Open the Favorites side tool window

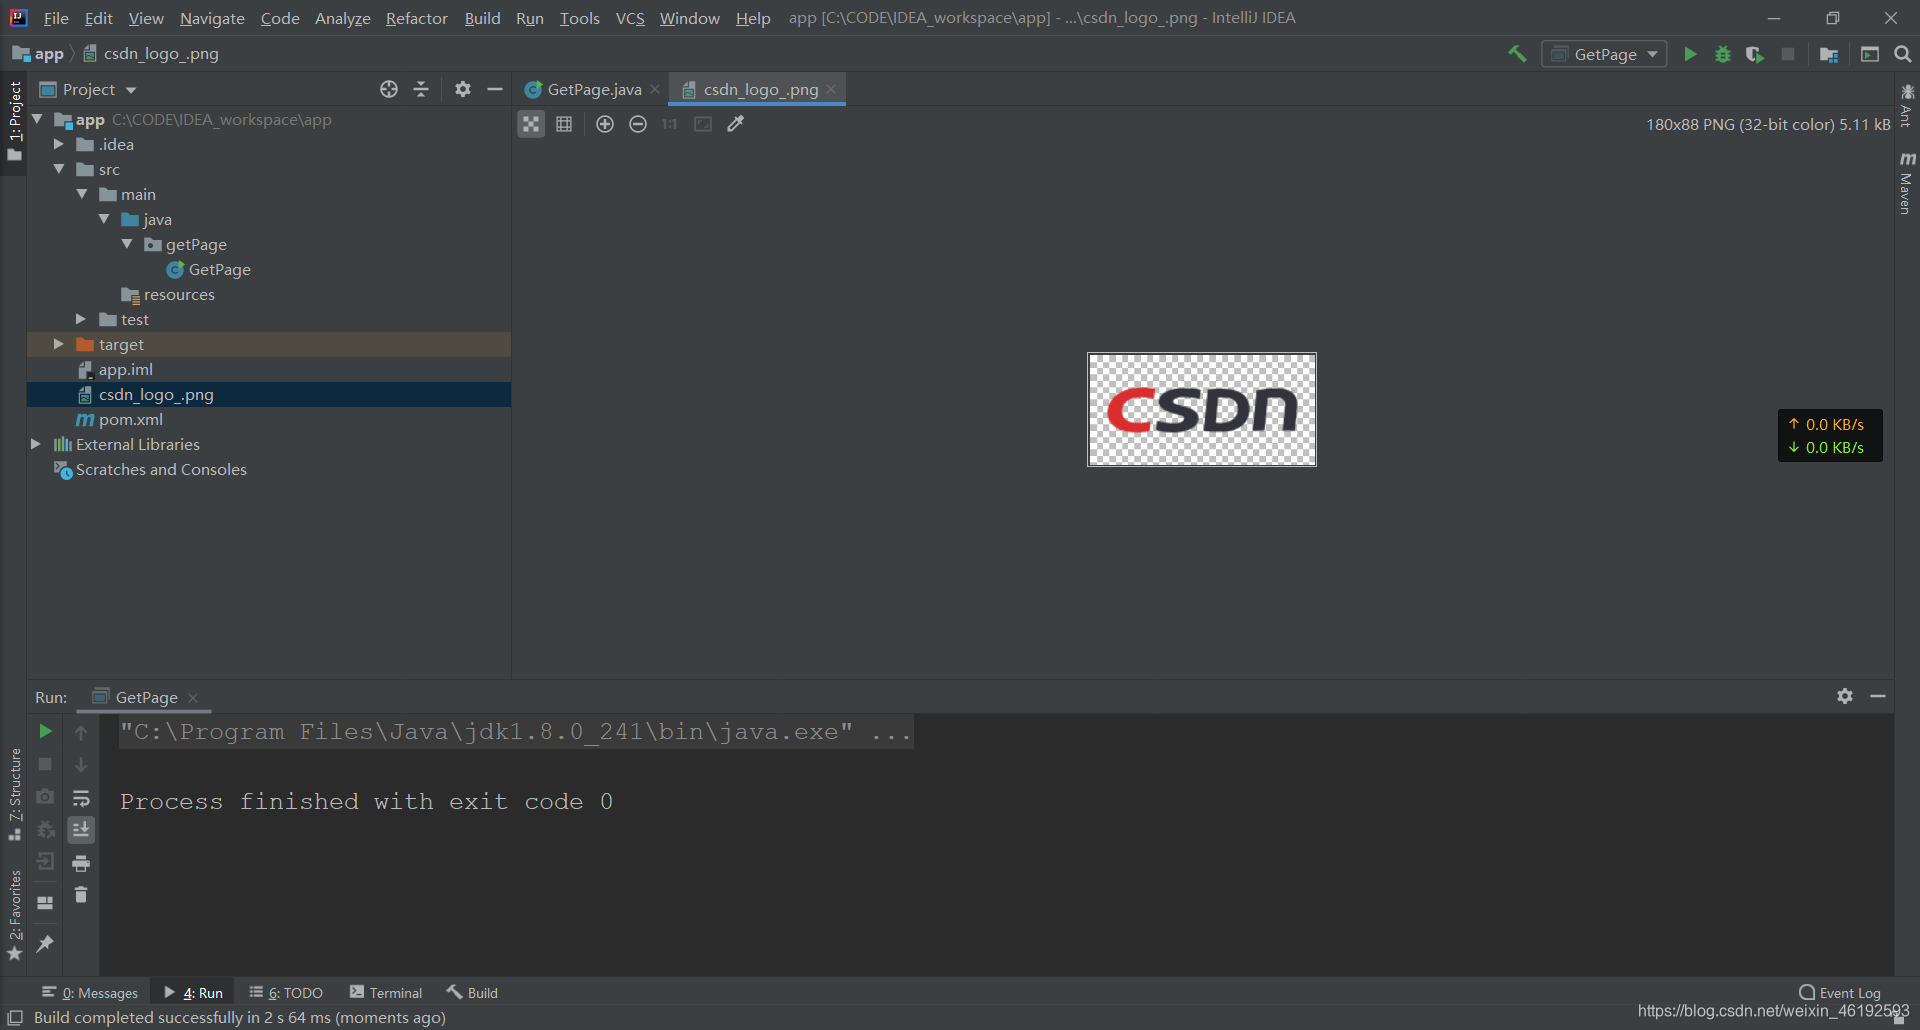click(14, 915)
